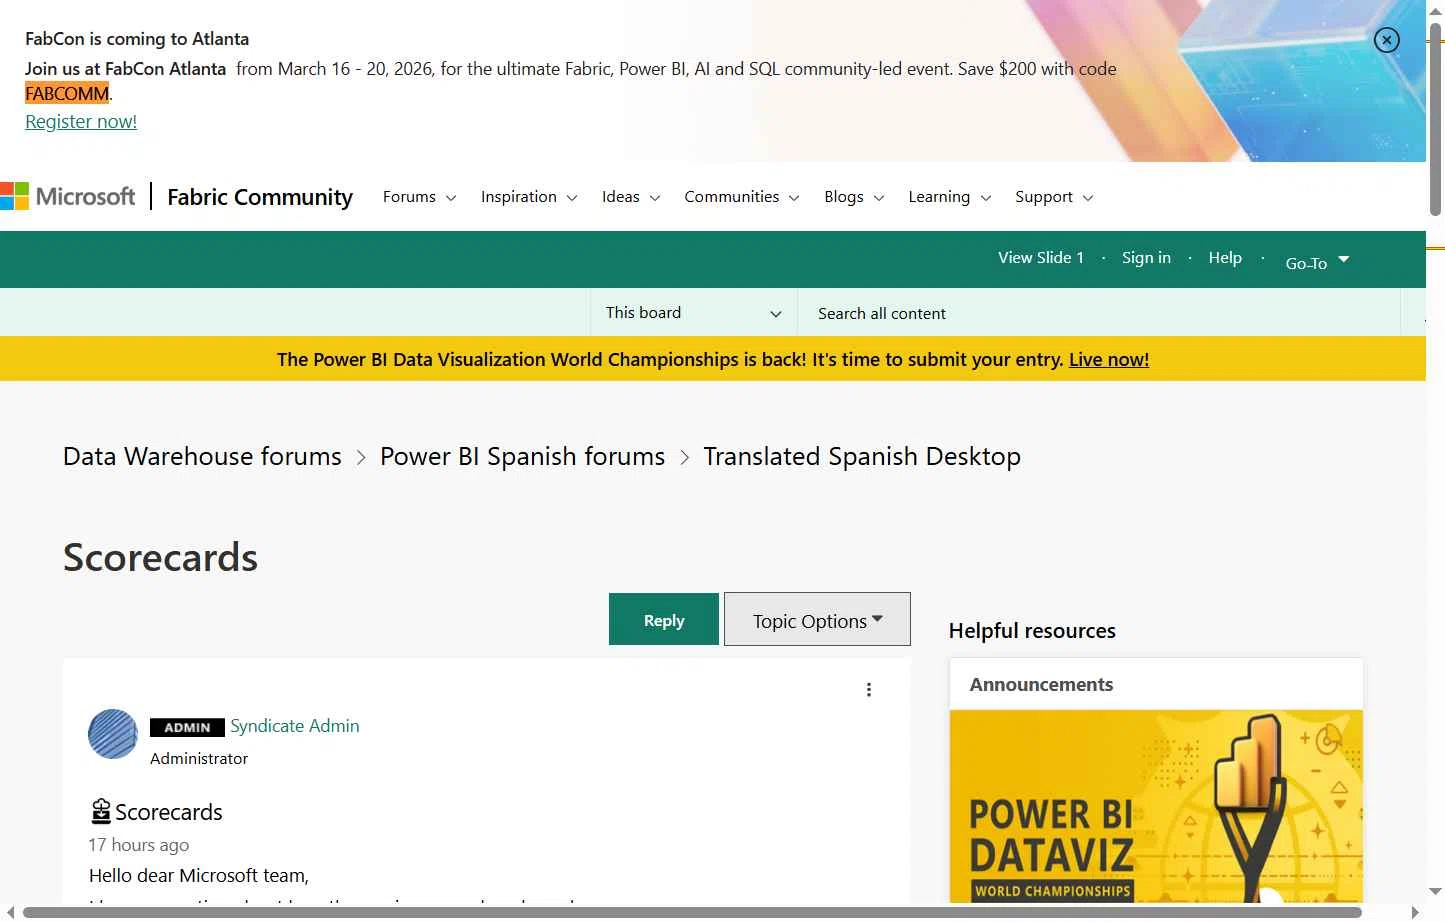Screen dimensions: 1445x922
Task: Click the Announcements card header
Action: (x=1156, y=684)
